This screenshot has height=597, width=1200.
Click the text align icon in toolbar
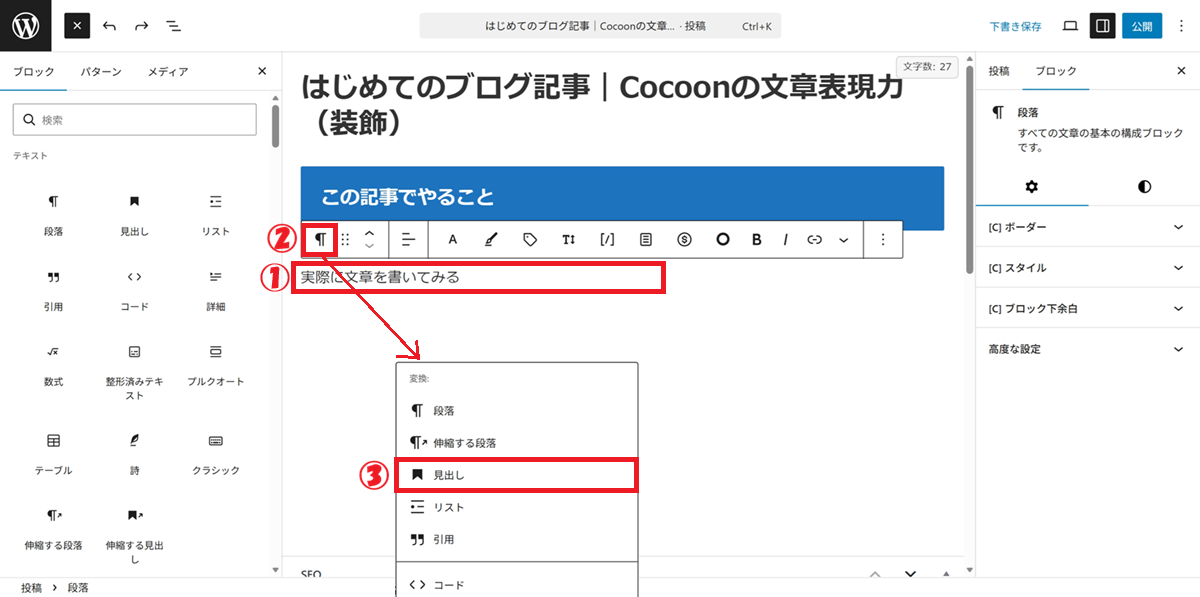coord(408,240)
